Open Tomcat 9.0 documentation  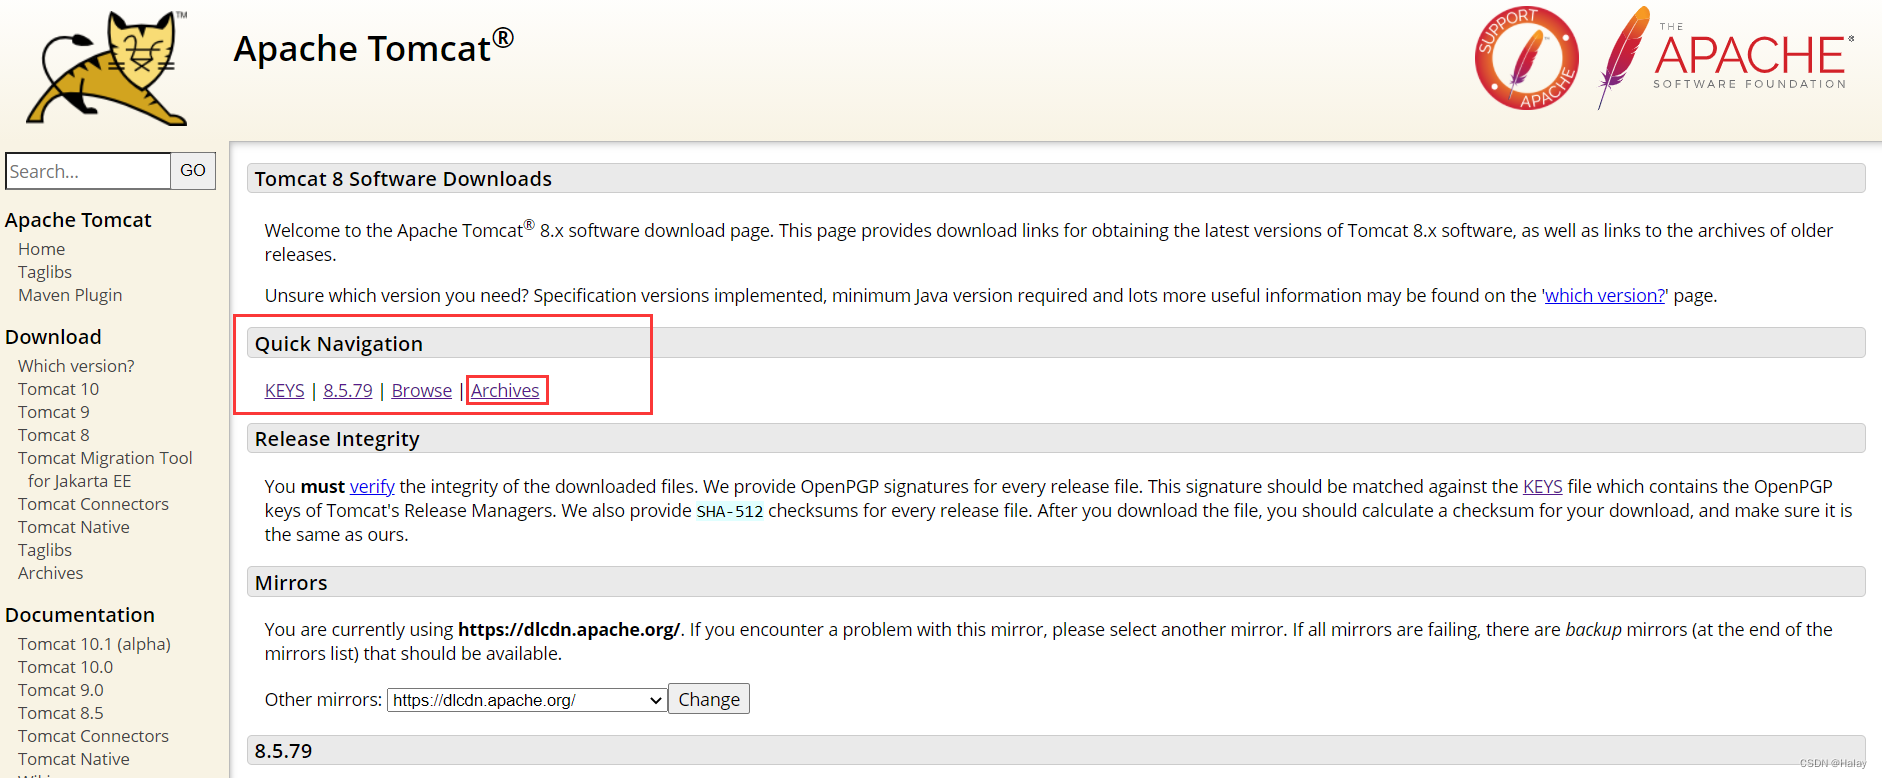tap(61, 690)
